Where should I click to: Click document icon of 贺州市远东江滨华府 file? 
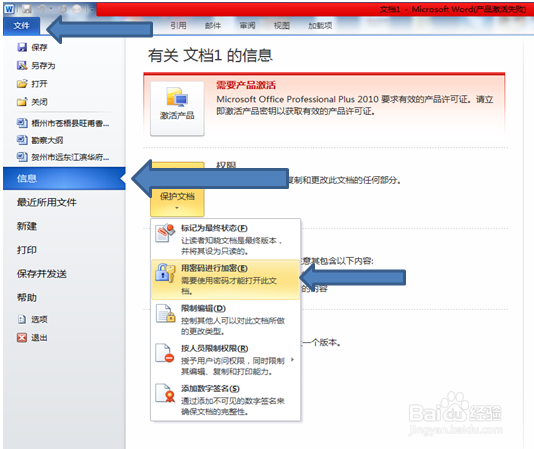(x=22, y=157)
